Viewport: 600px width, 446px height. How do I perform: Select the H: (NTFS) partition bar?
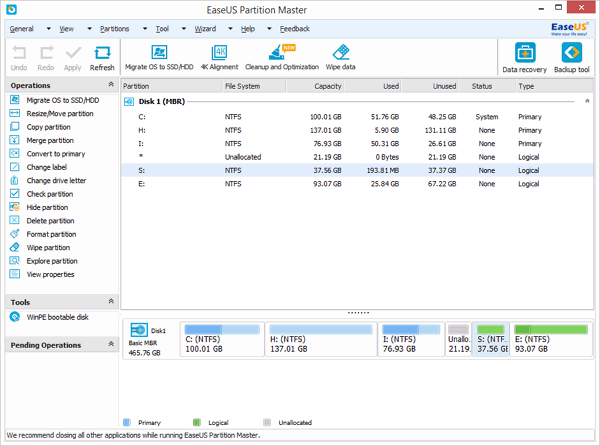(x=320, y=344)
